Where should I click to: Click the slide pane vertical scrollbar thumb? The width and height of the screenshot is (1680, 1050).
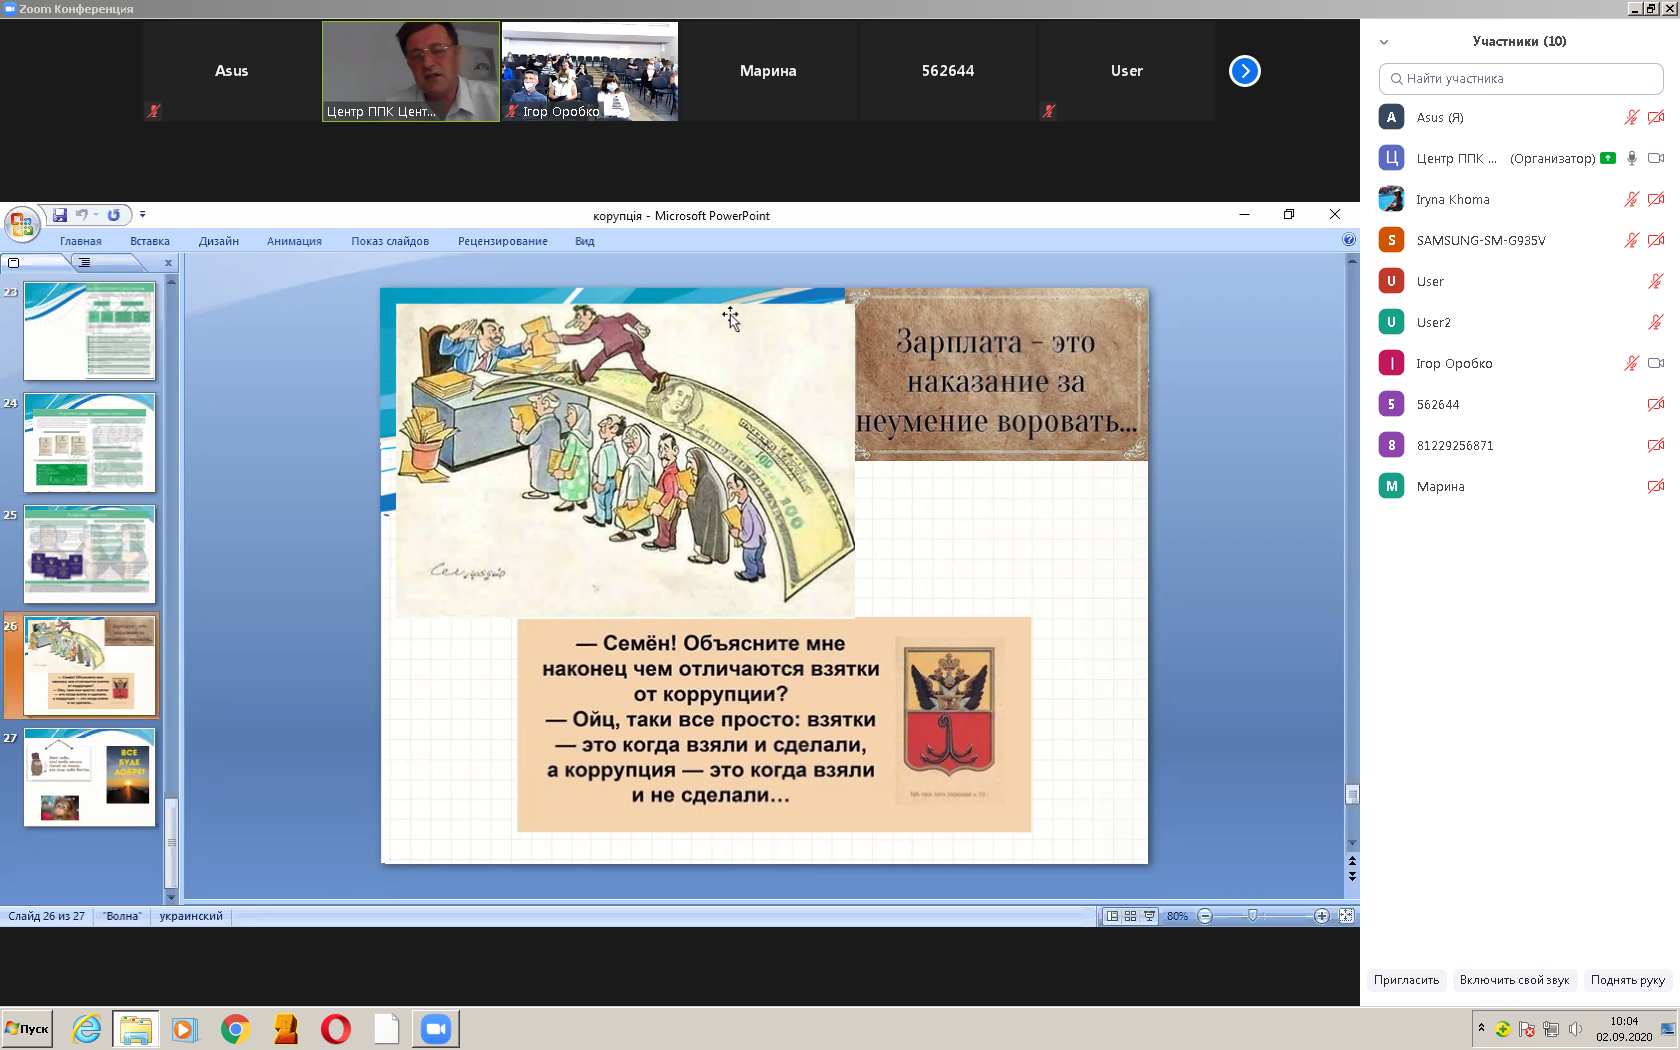[x=171, y=842]
